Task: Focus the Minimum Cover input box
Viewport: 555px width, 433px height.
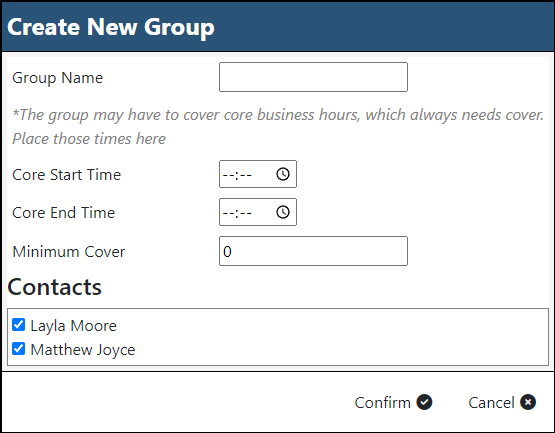Action: (x=313, y=251)
